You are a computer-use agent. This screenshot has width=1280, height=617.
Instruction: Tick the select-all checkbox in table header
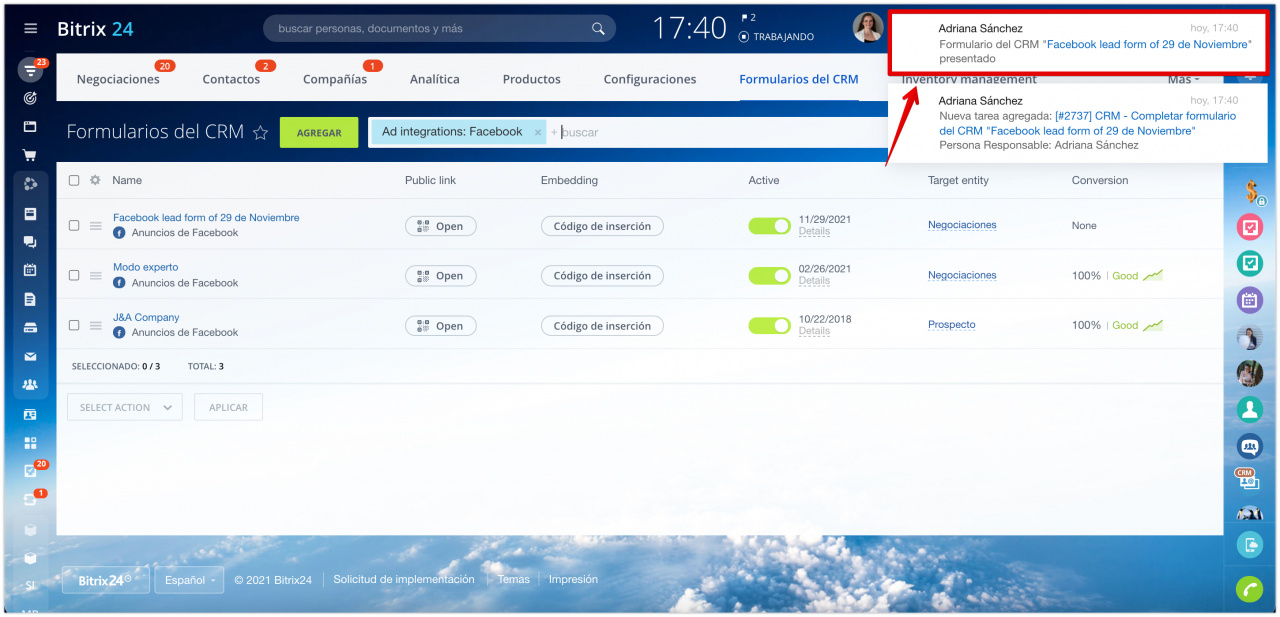74,181
